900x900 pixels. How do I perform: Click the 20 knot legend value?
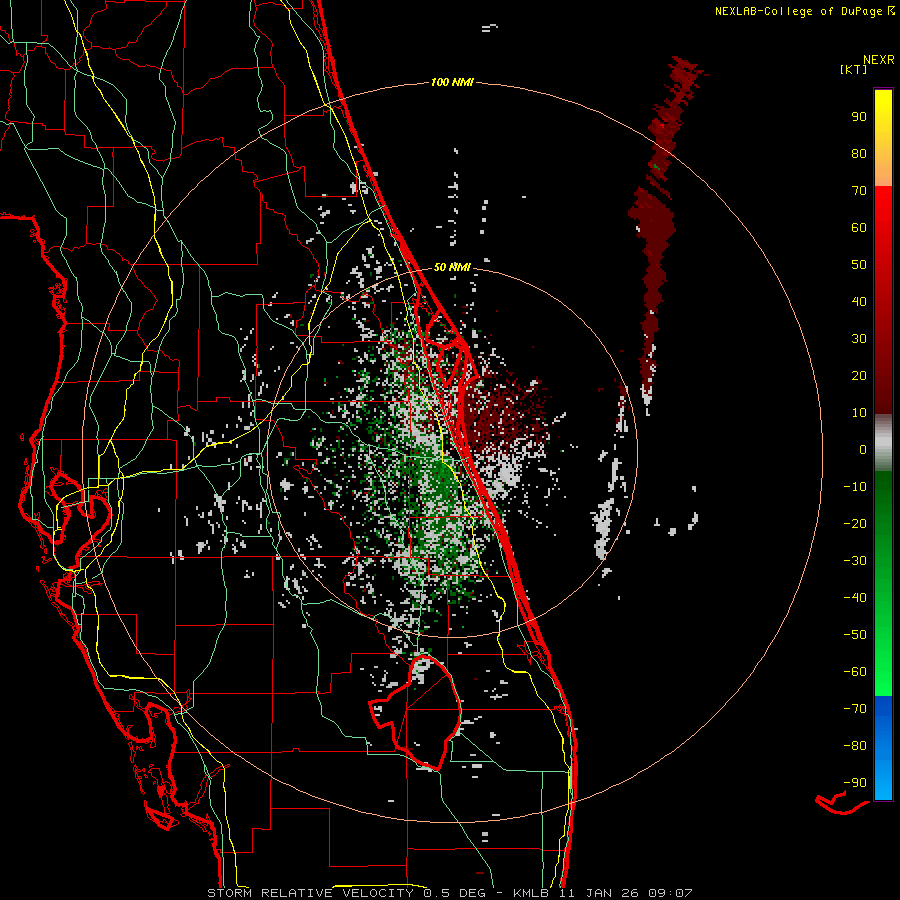click(x=859, y=376)
